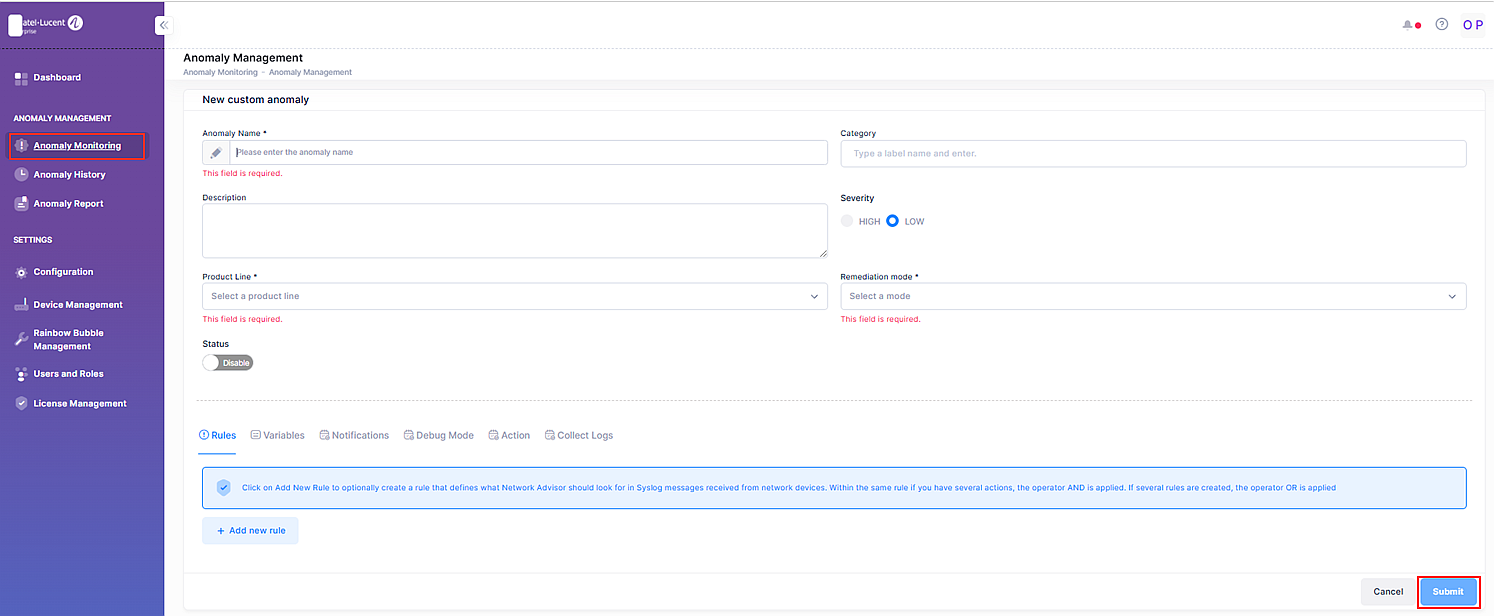Open Anomaly History clock icon

coord(21,175)
